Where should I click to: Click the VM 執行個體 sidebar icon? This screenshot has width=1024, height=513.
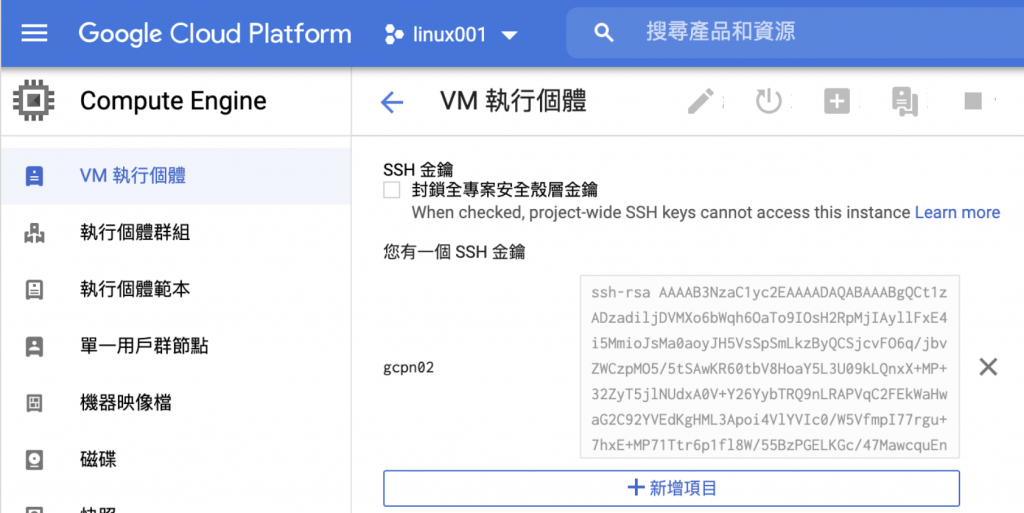34,176
